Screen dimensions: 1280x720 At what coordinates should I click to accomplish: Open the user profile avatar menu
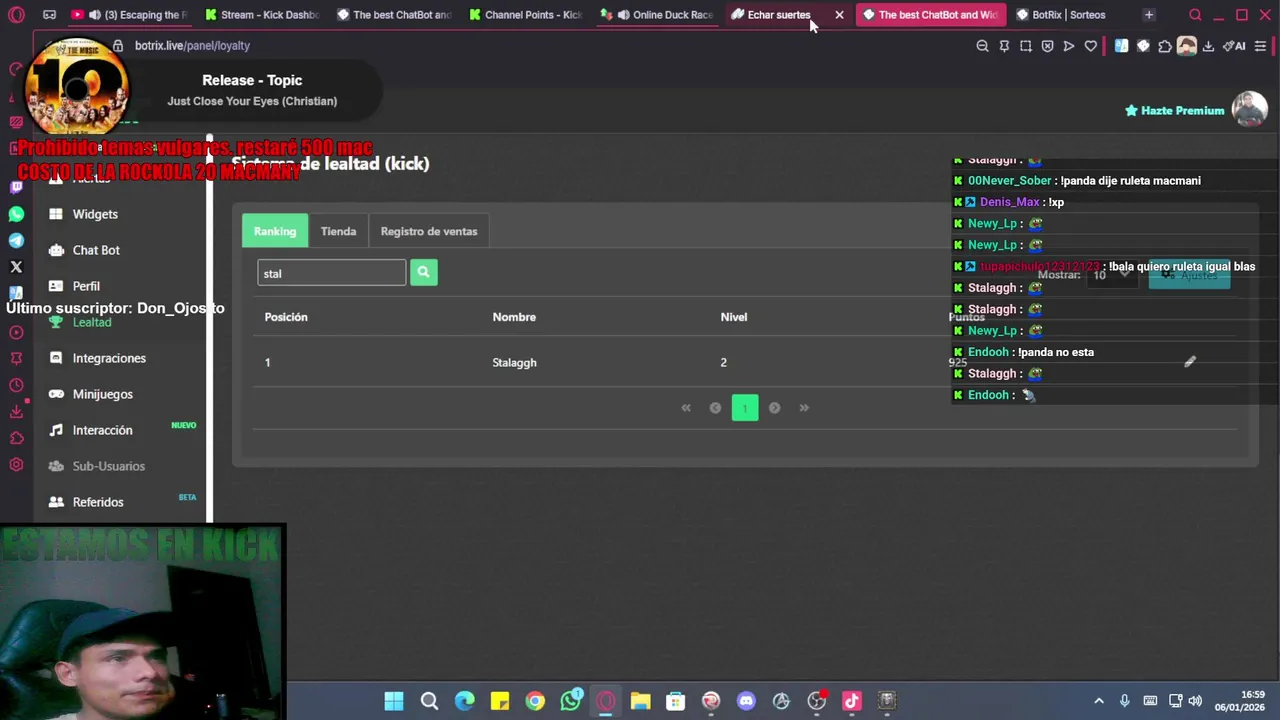[x=1249, y=109]
